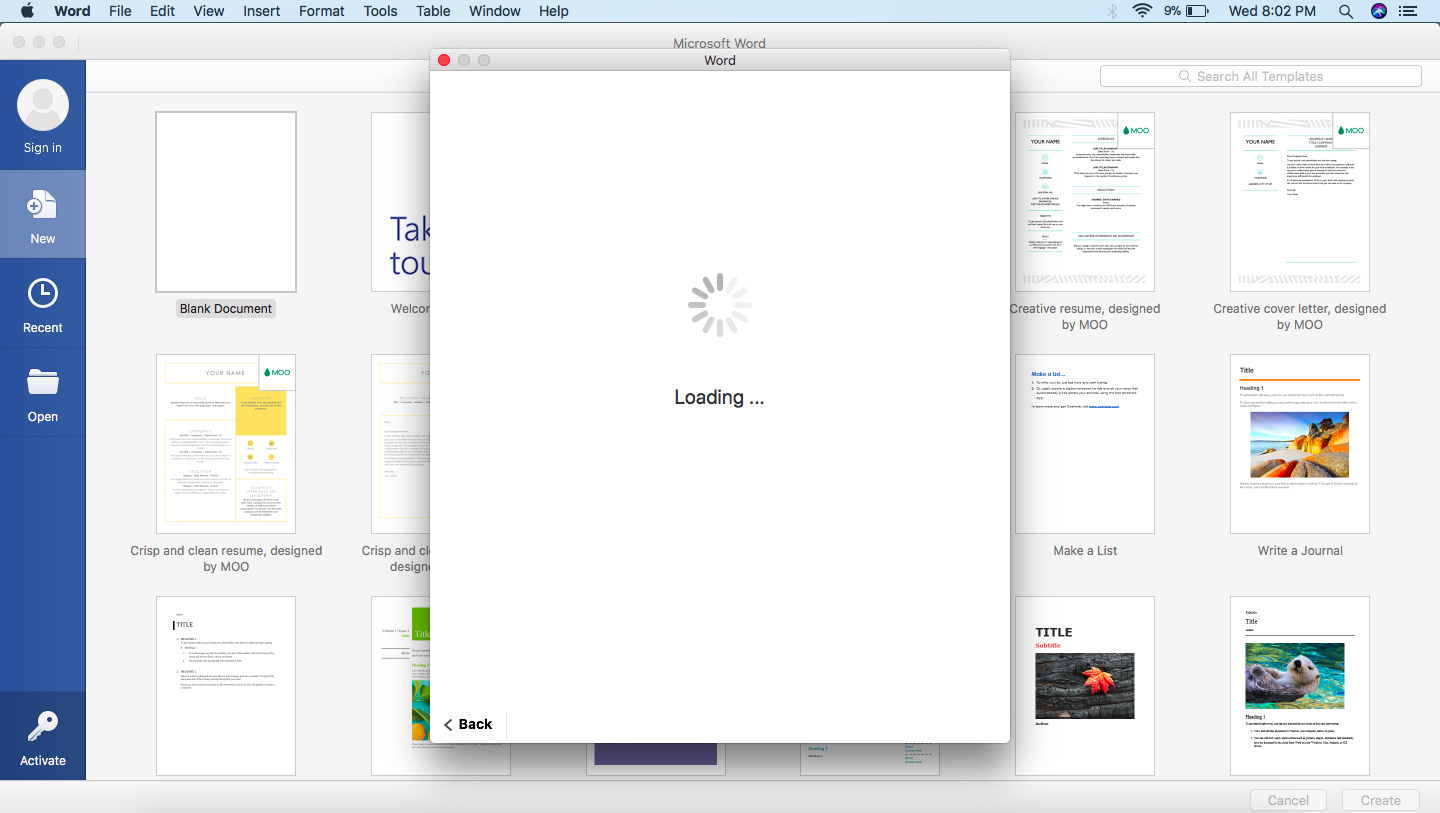
Task: Select the Blank Document thumbnail
Action: [x=226, y=202]
